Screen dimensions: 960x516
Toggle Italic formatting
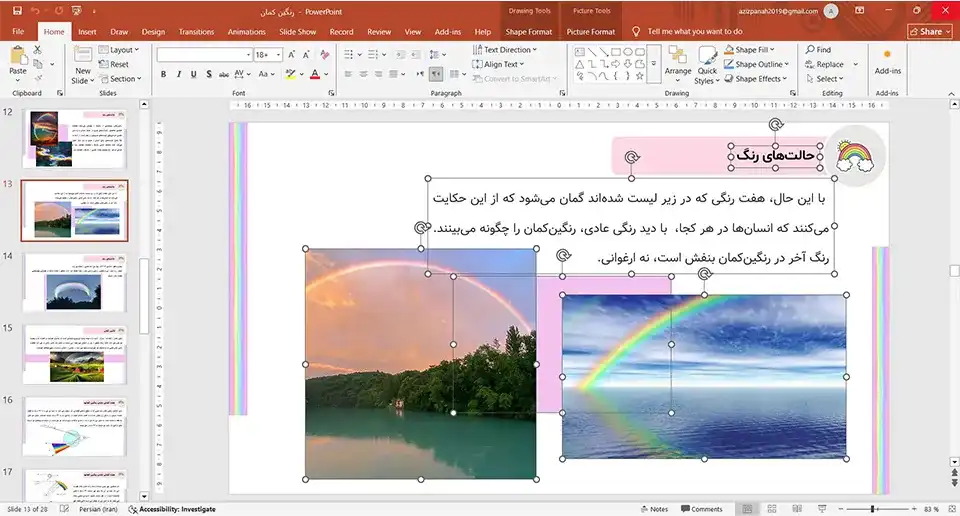coord(178,74)
